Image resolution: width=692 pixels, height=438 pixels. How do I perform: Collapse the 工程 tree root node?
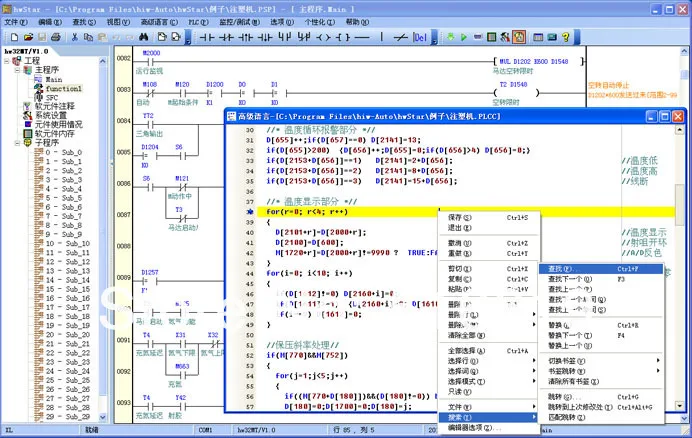click(7, 61)
